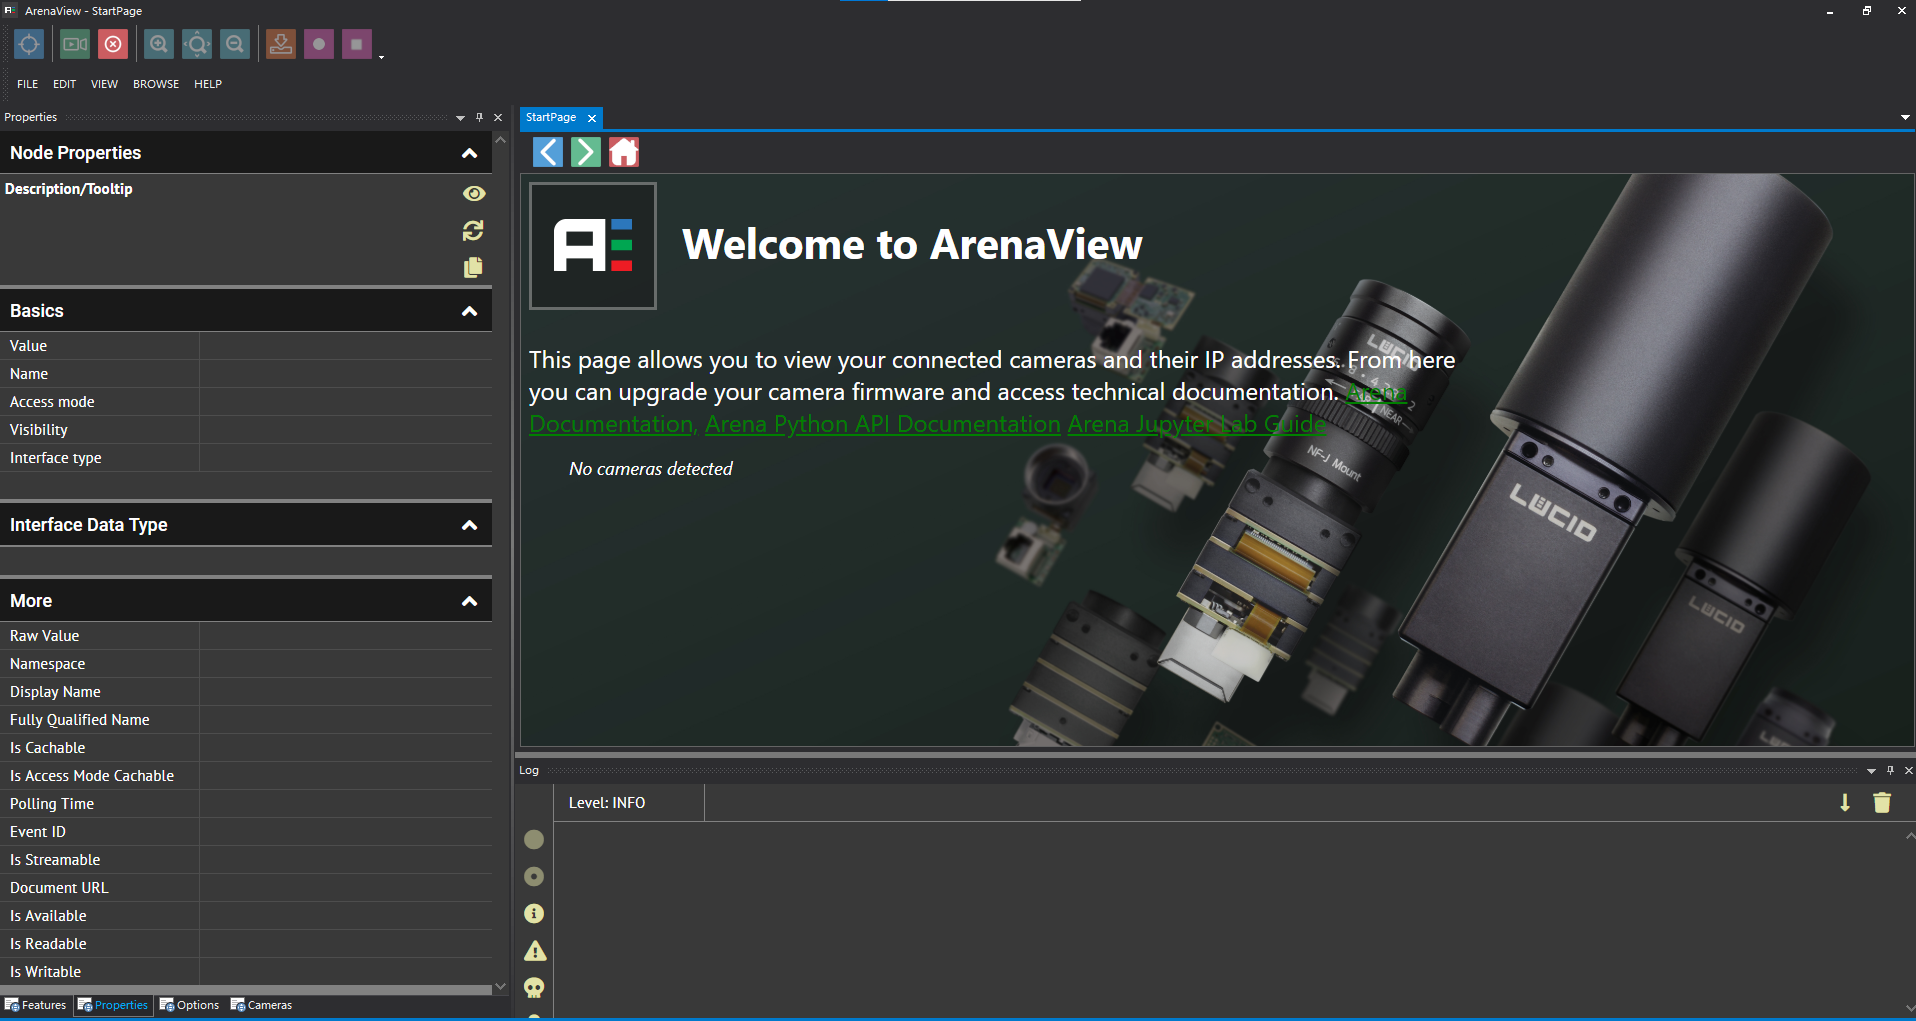Image resolution: width=1916 pixels, height=1021 pixels.
Task: Toggle the solid circle log level filter
Action: click(534, 840)
